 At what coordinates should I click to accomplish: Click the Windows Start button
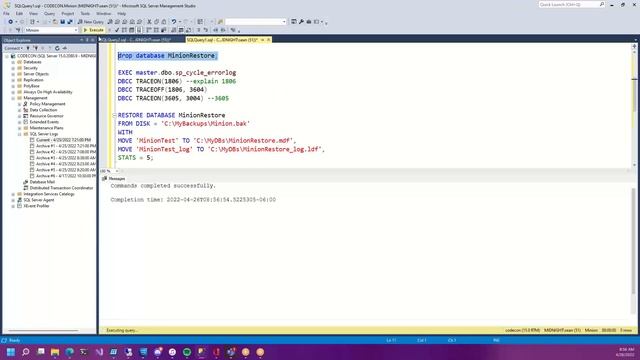click(x=11, y=352)
